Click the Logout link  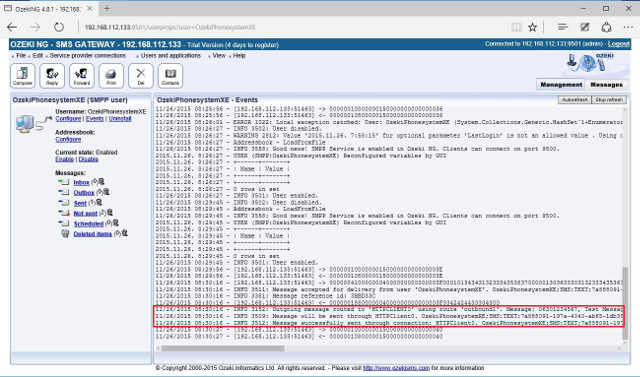point(618,44)
